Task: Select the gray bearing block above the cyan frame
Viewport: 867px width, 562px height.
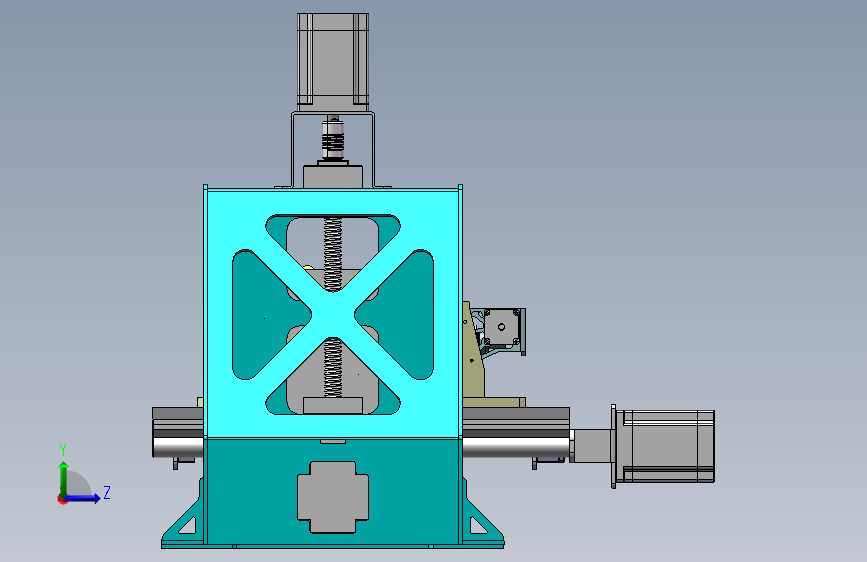Action: [x=333, y=176]
